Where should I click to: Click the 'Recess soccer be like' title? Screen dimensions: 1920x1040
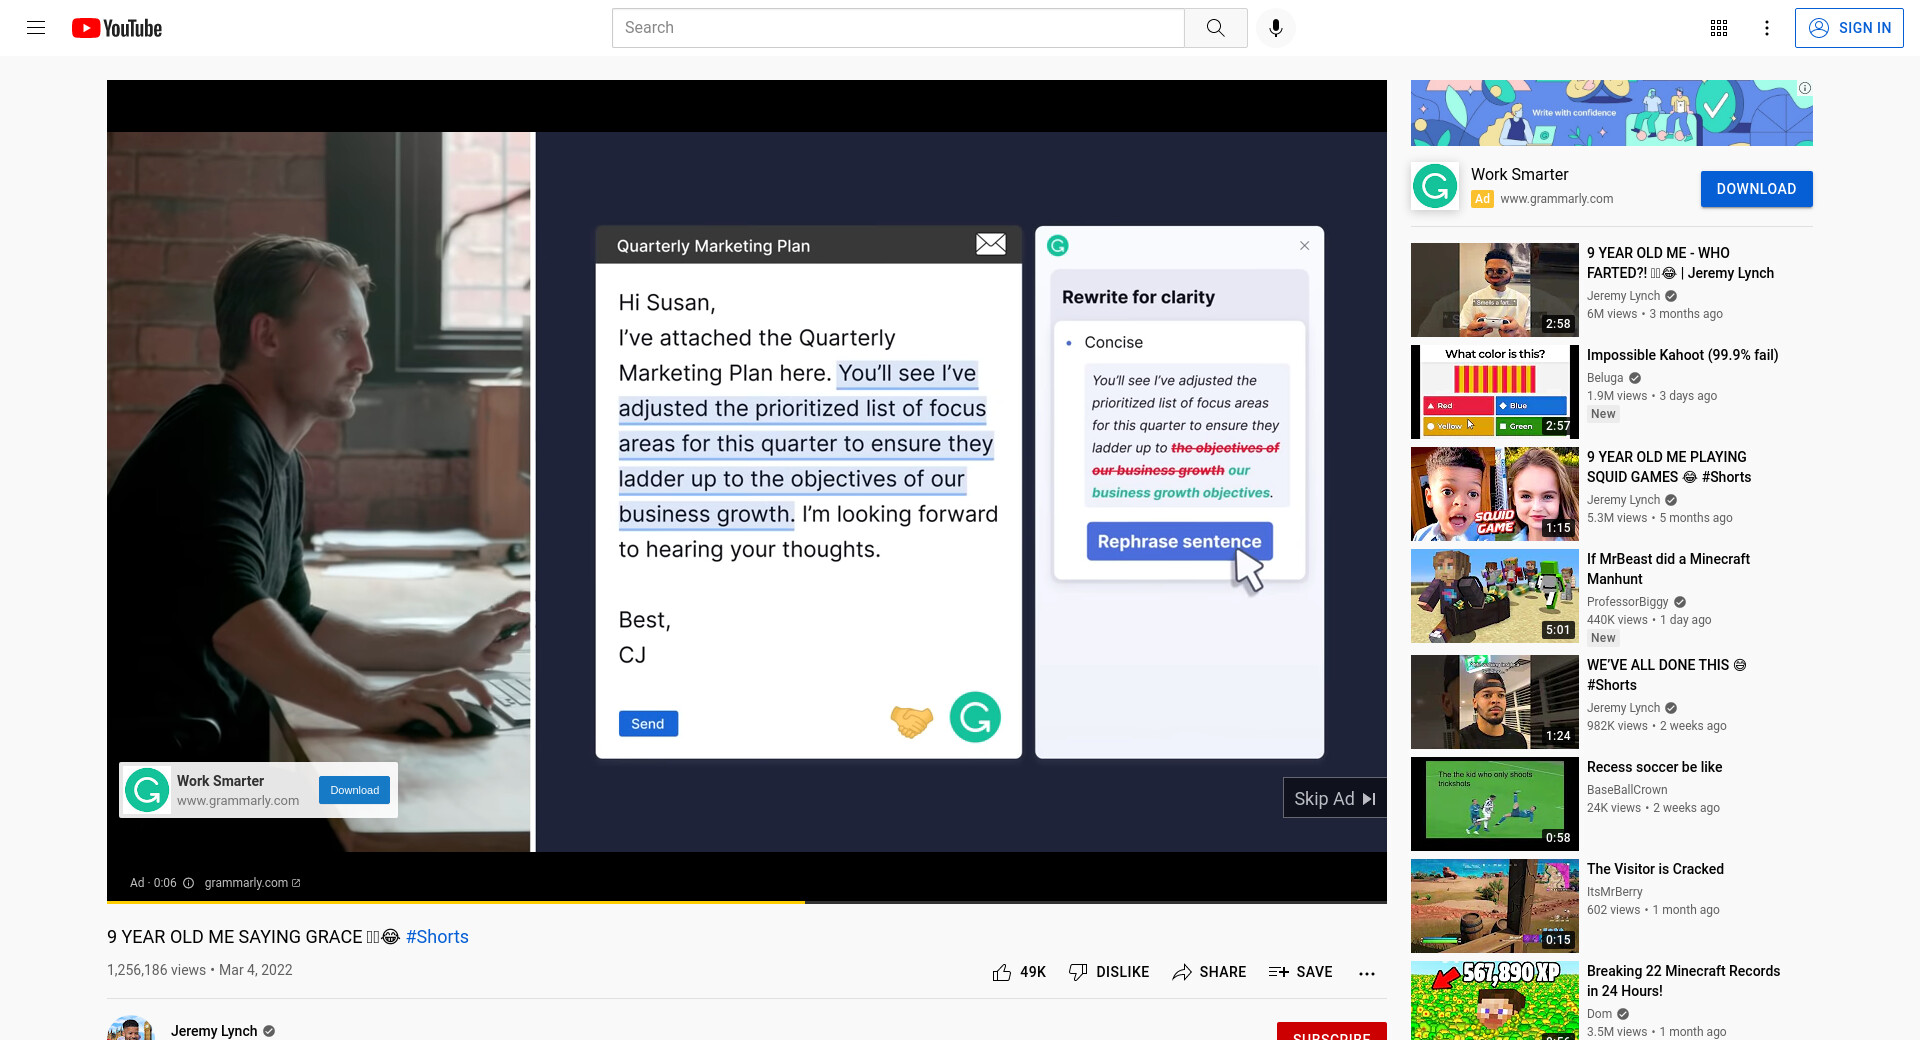click(1654, 767)
